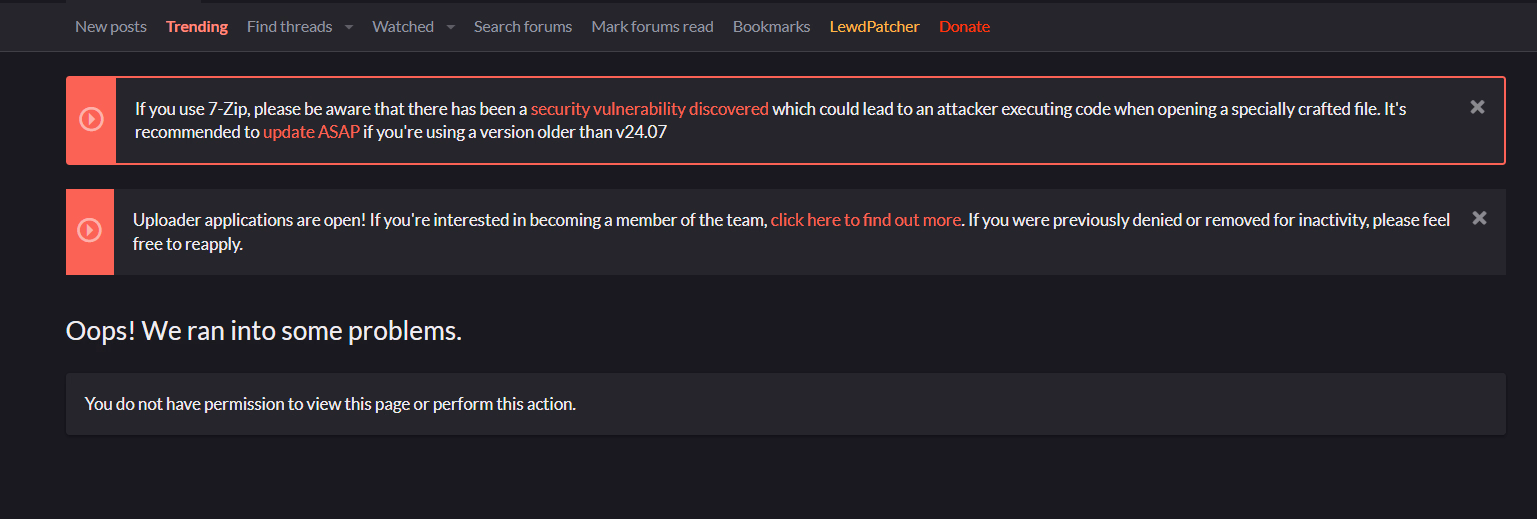
Task: Expand the Find threads dropdown arrow
Action: [x=349, y=27]
